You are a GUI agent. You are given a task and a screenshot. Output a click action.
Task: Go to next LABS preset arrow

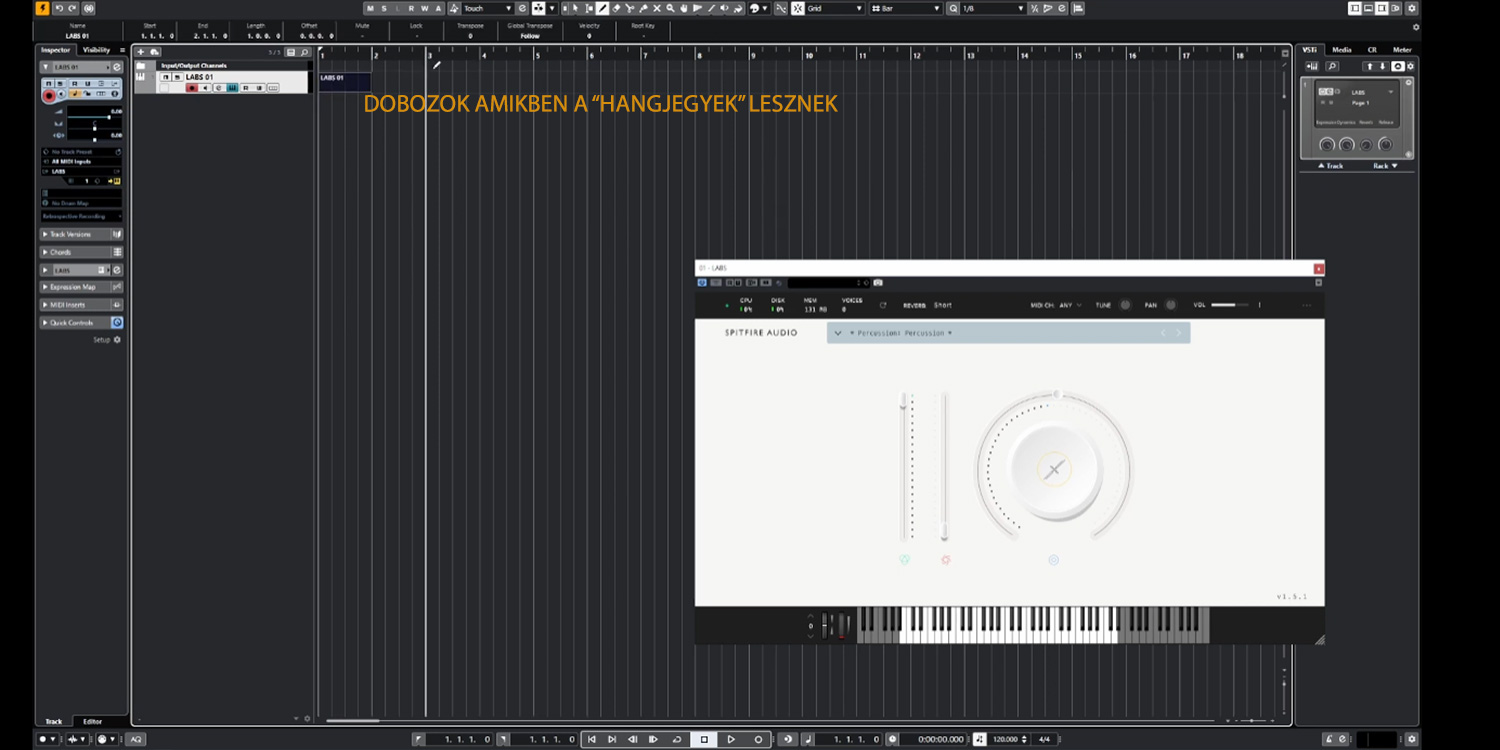[1178, 333]
